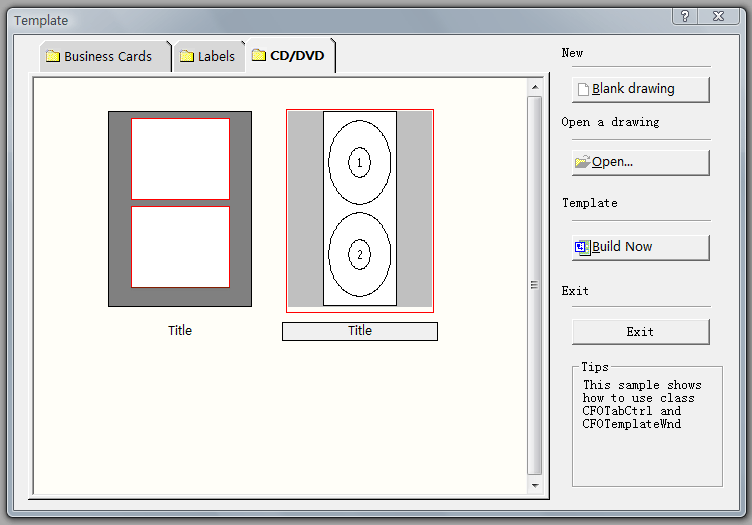This screenshot has width=752, height=525.
Task: Create a new Blank drawing
Action: pos(640,89)
